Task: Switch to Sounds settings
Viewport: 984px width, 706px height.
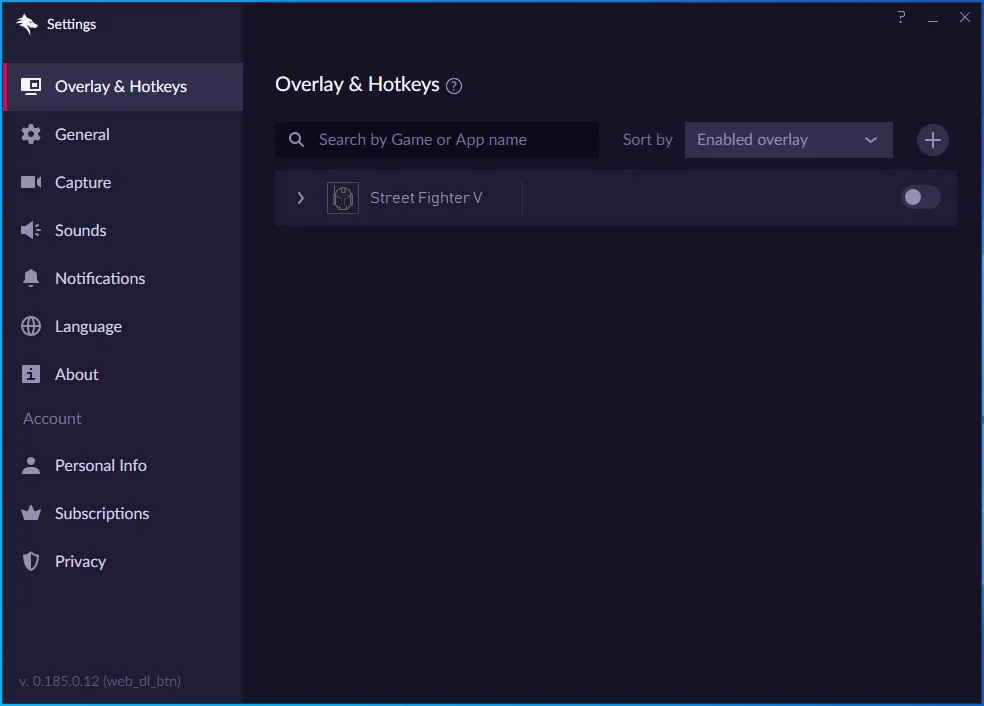Action: [x=123, y=230]
